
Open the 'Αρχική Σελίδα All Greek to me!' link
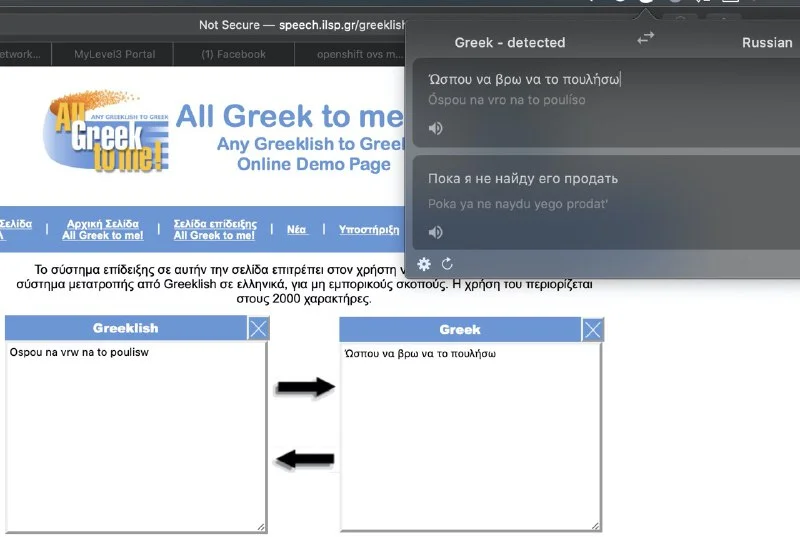tap(103, 229)
